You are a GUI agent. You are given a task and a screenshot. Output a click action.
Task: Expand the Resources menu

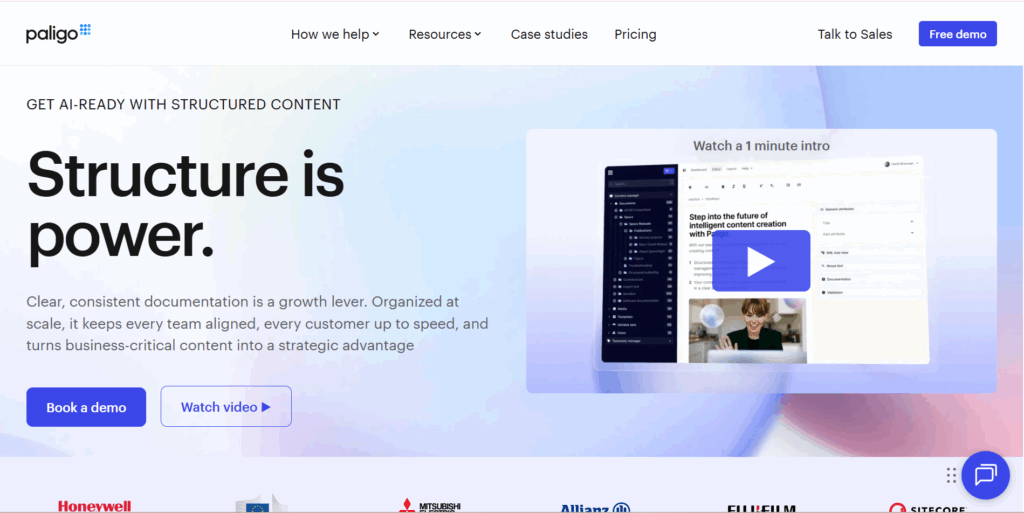point(445,34)
